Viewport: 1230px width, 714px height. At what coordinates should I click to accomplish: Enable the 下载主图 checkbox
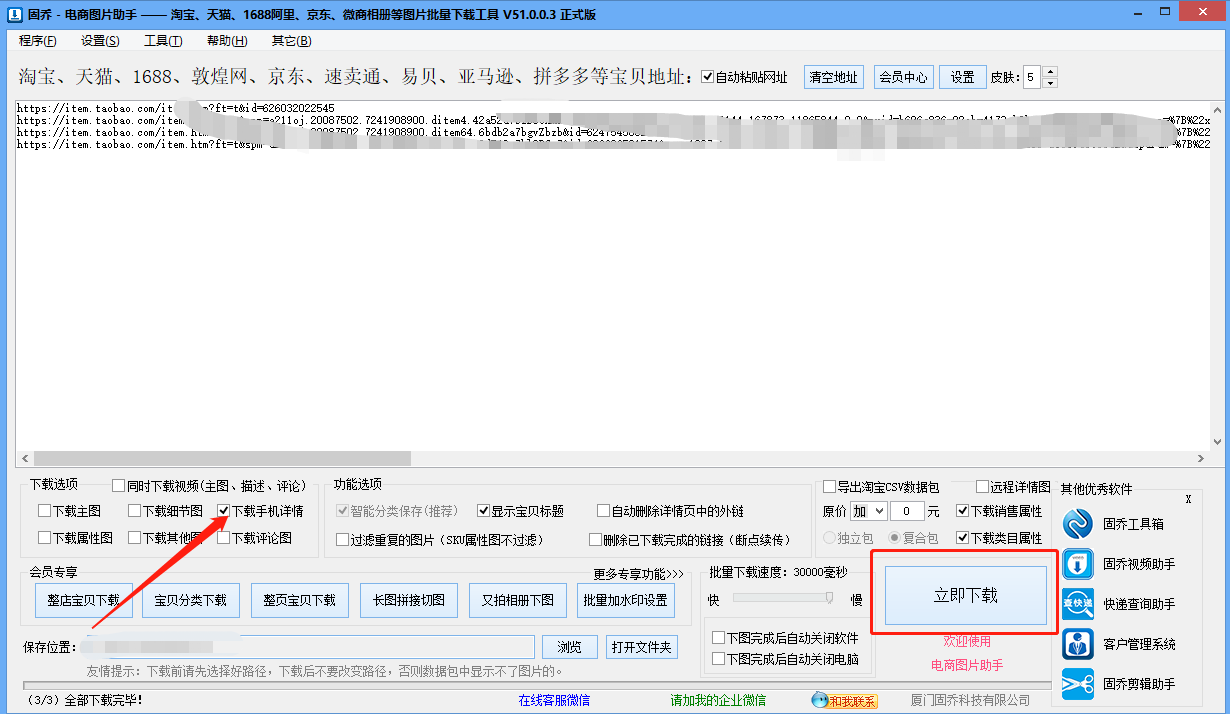[x=44, y=511]
